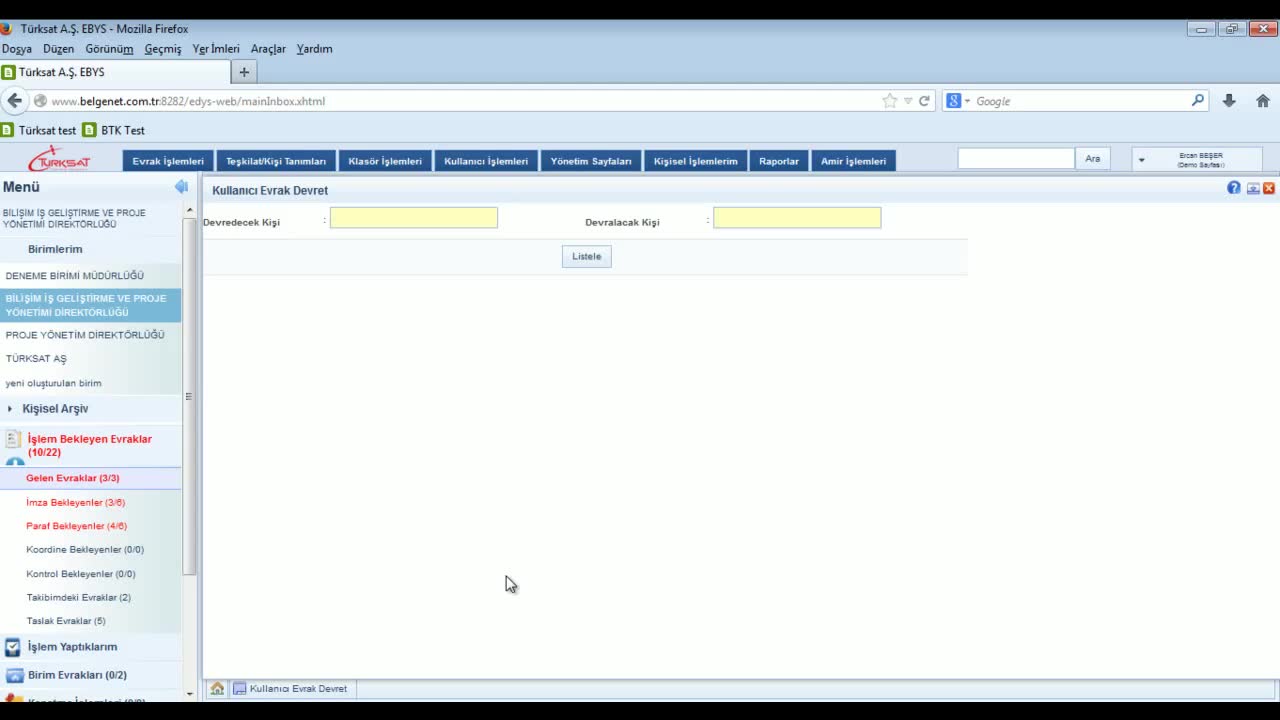
Task: Minimize the Kullanıcı Evrak Devret panel
Action: 1252,188
